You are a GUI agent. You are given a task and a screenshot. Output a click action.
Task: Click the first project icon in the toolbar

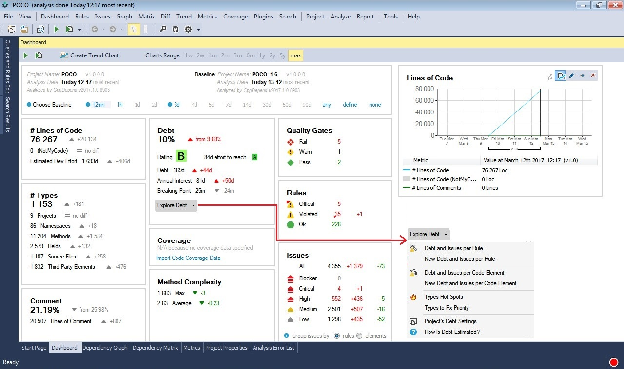[x=12, y=29]
